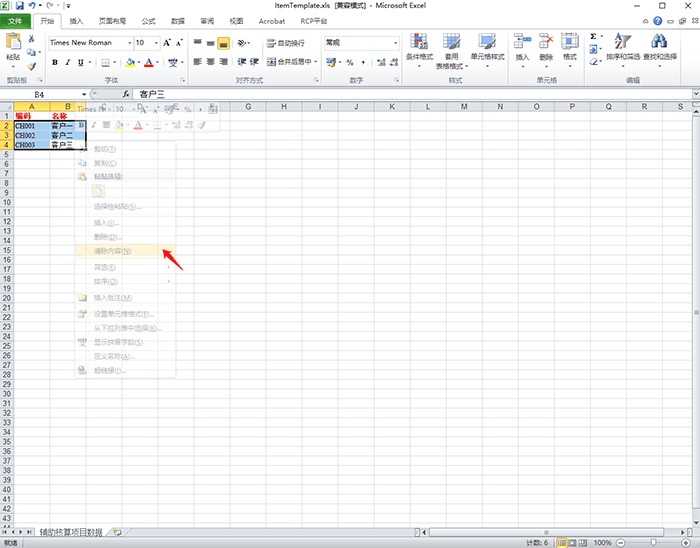Toggle center text alignment
Image resolution: width=700 pixels, height=548 pixels.
(x=211, y=62)
